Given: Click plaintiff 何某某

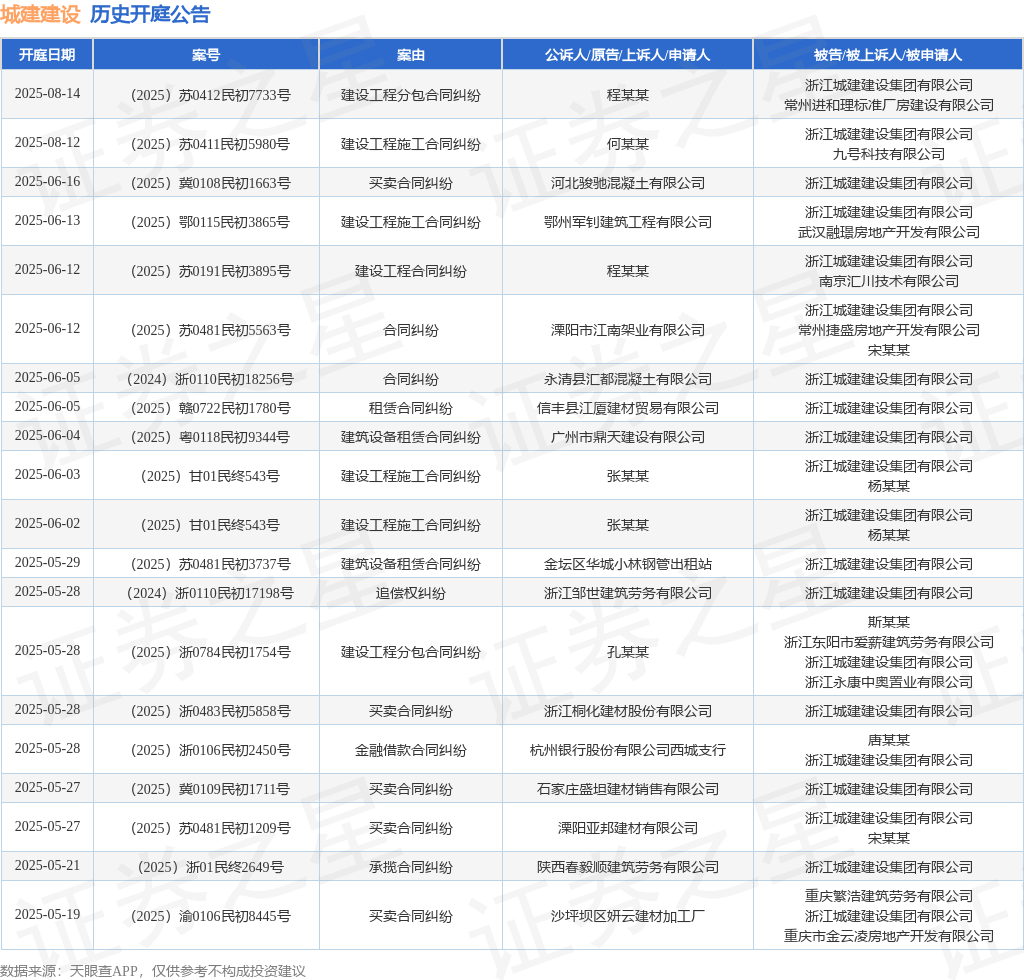Looking at the screenshot, I should point(628,144).
